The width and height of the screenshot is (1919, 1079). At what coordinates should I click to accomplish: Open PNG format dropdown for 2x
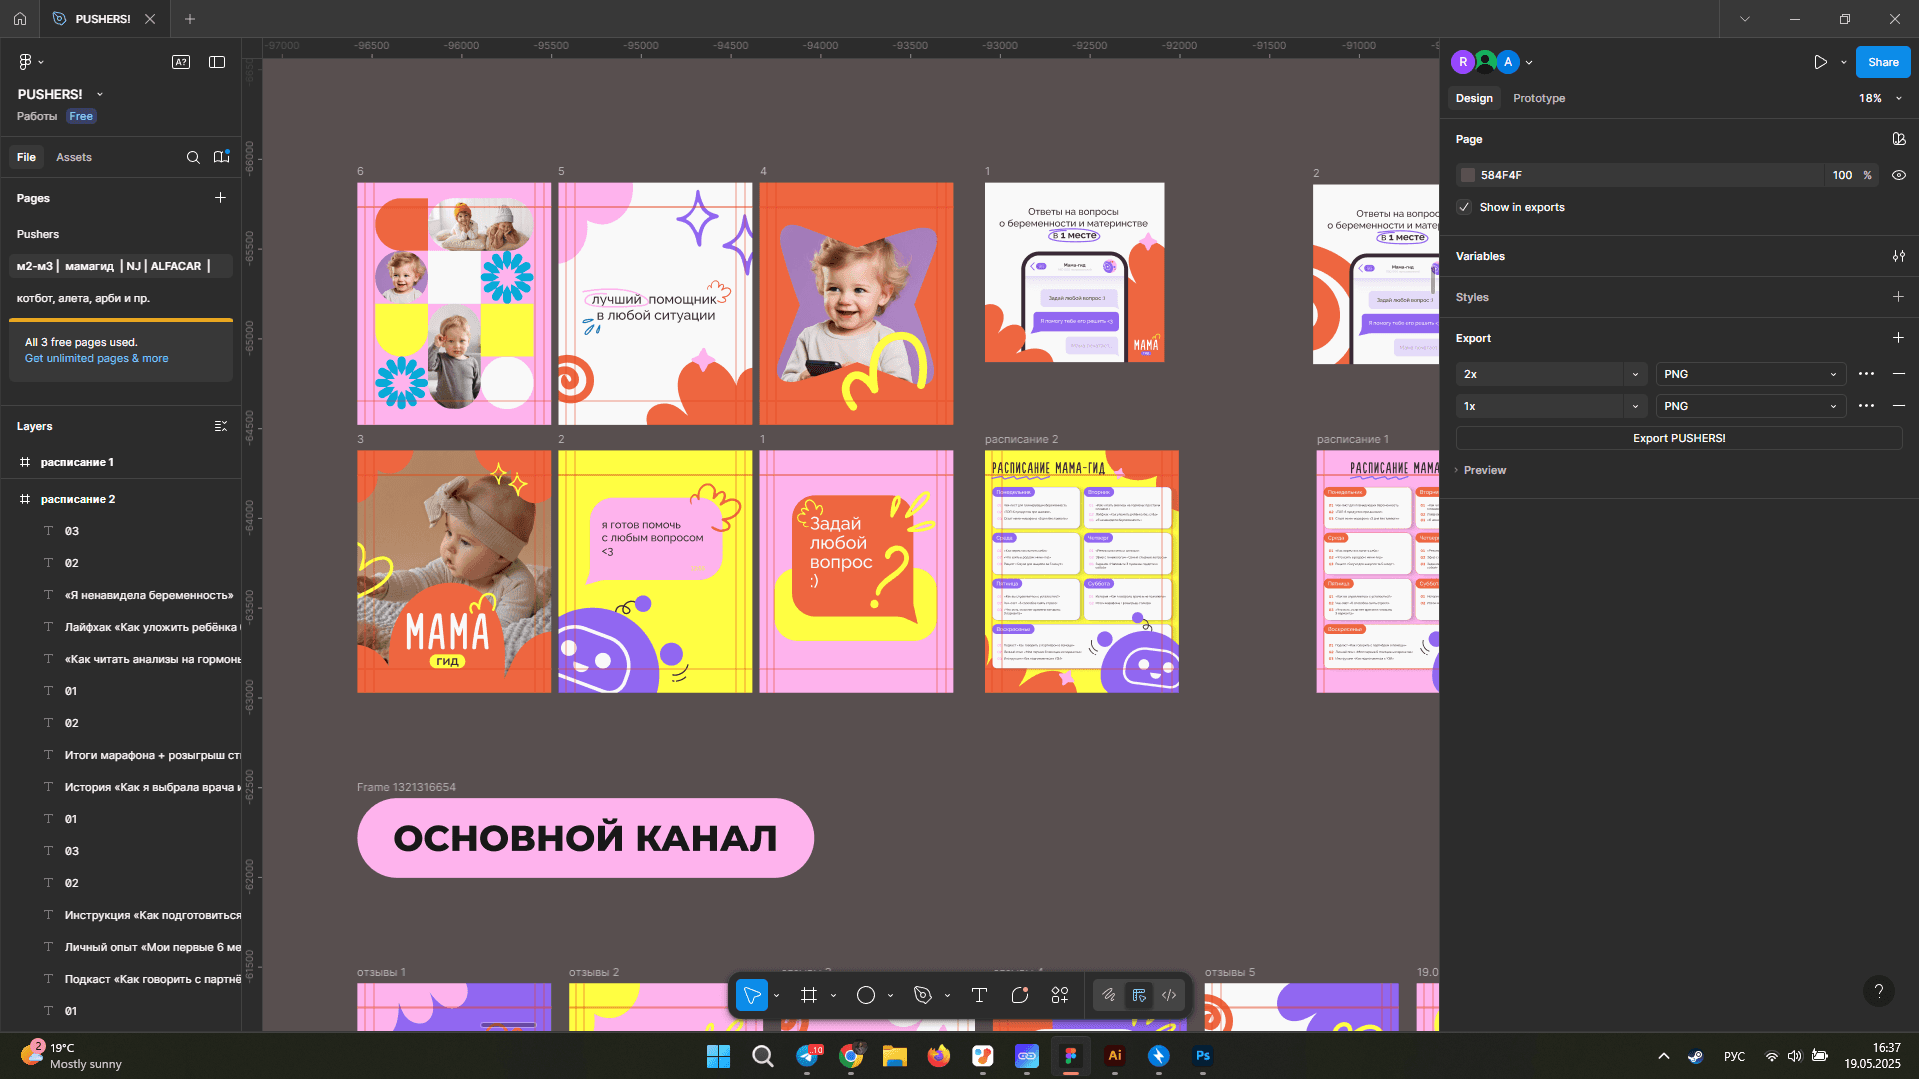point(1749,374)
